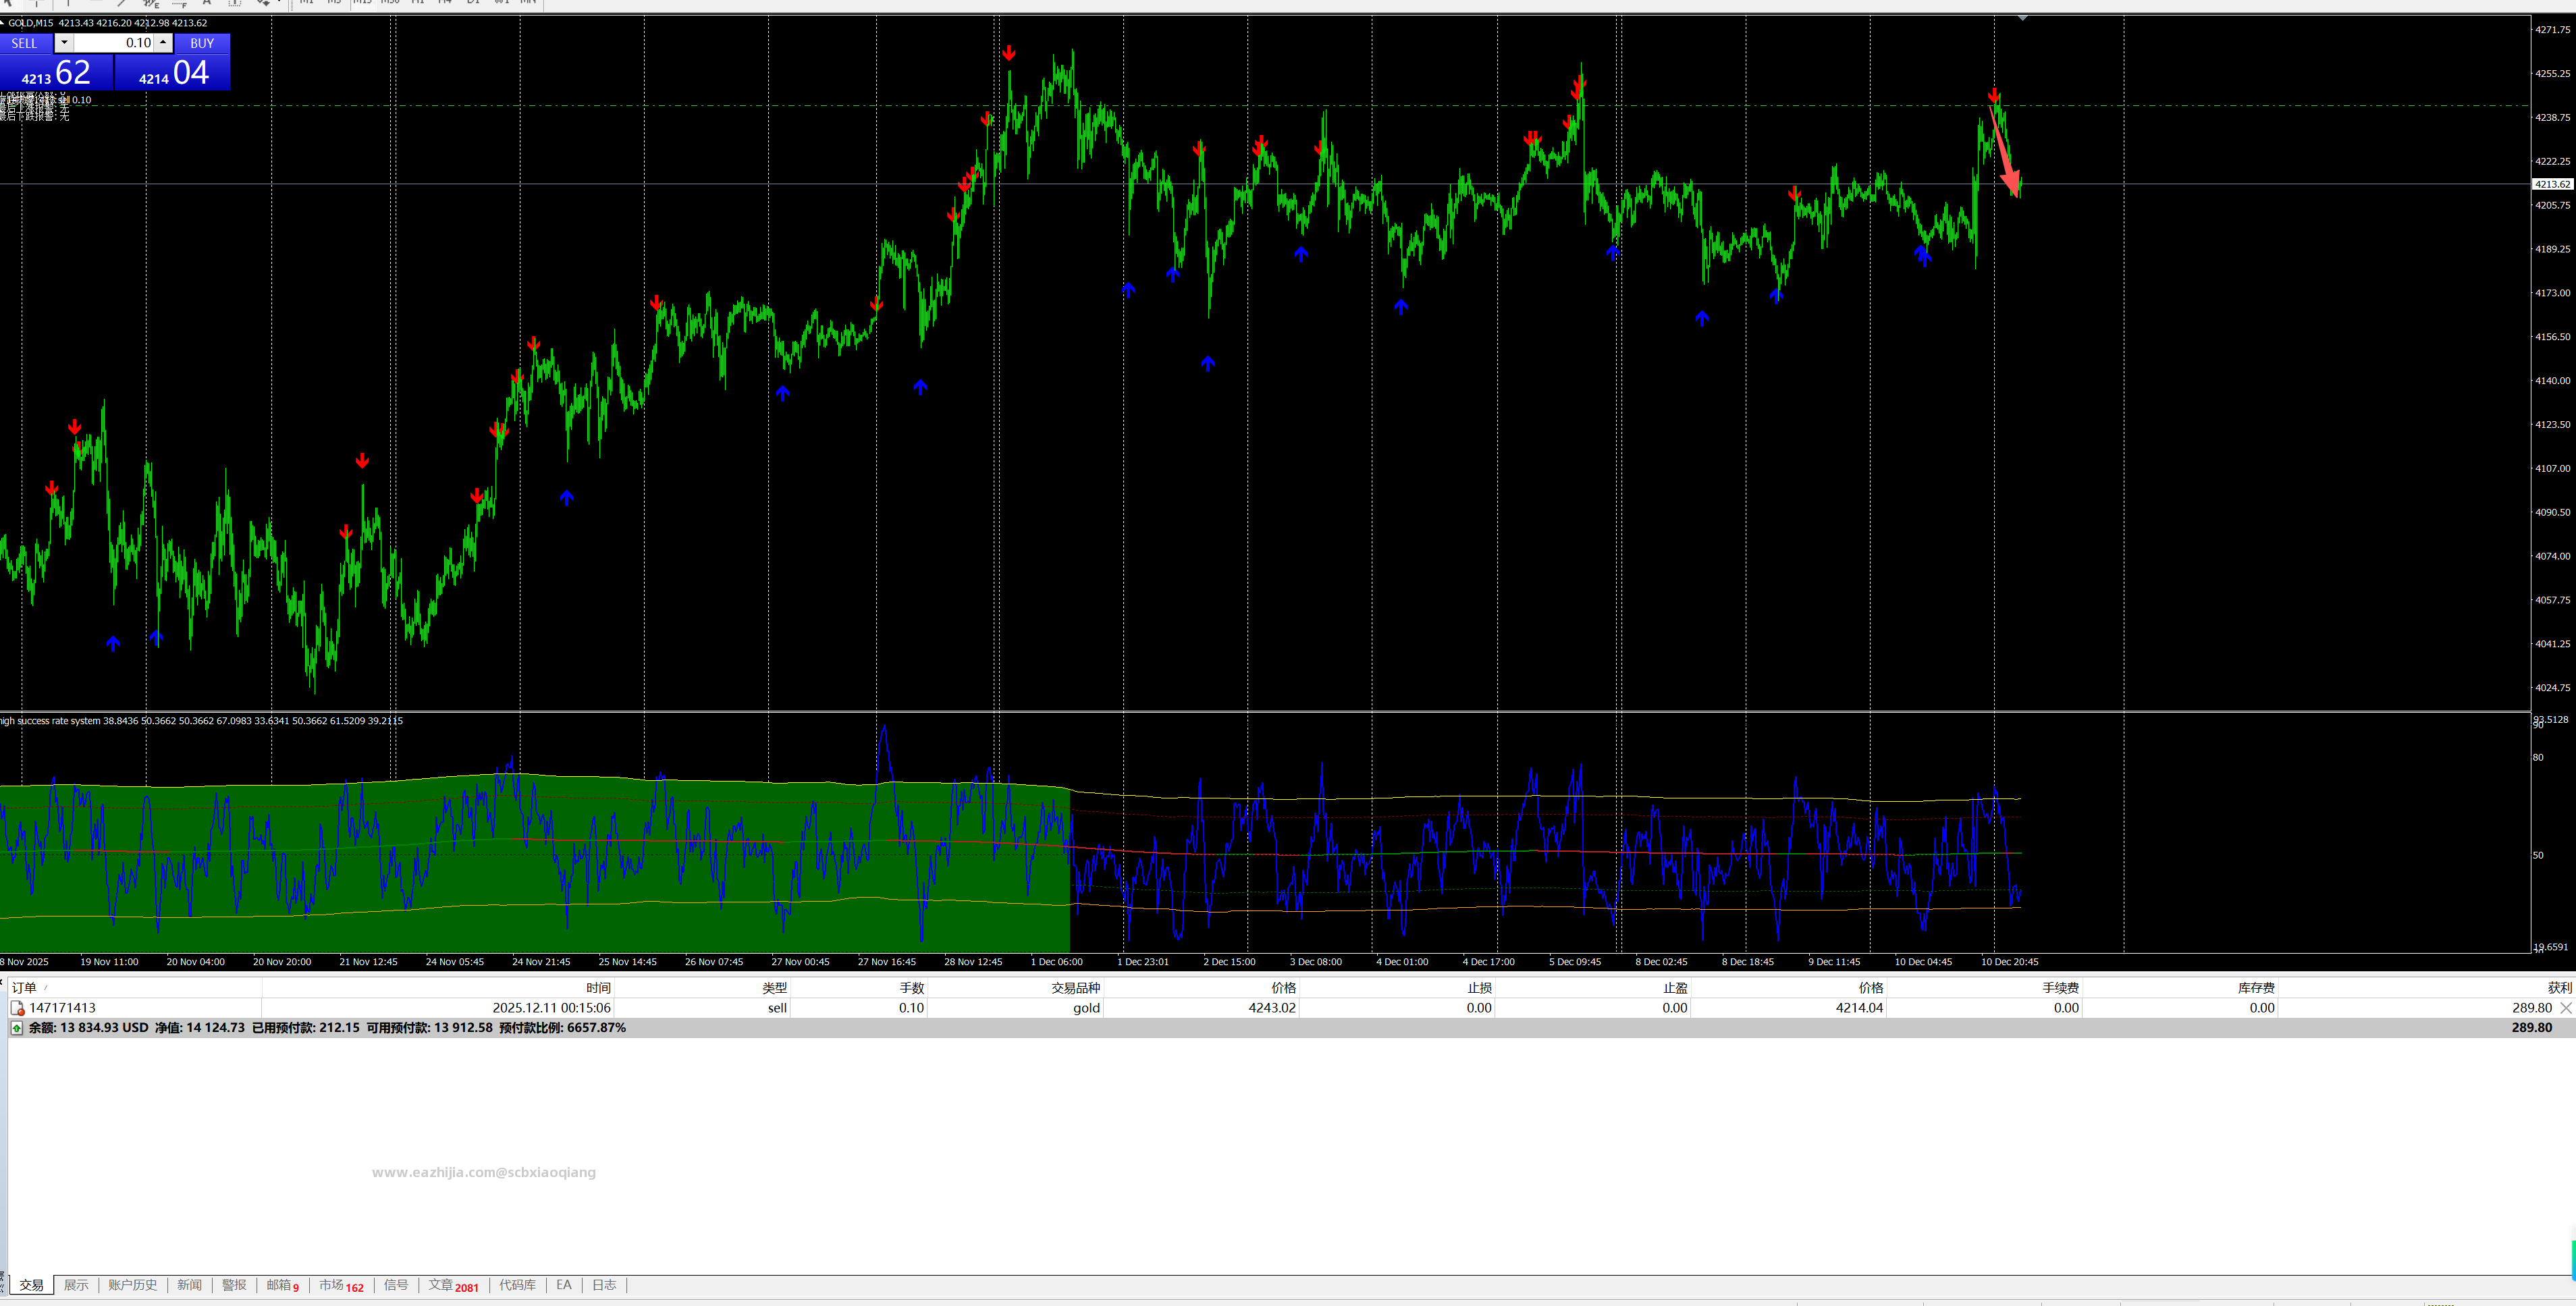Open the 信号 tab

(x=396, y=1285)
